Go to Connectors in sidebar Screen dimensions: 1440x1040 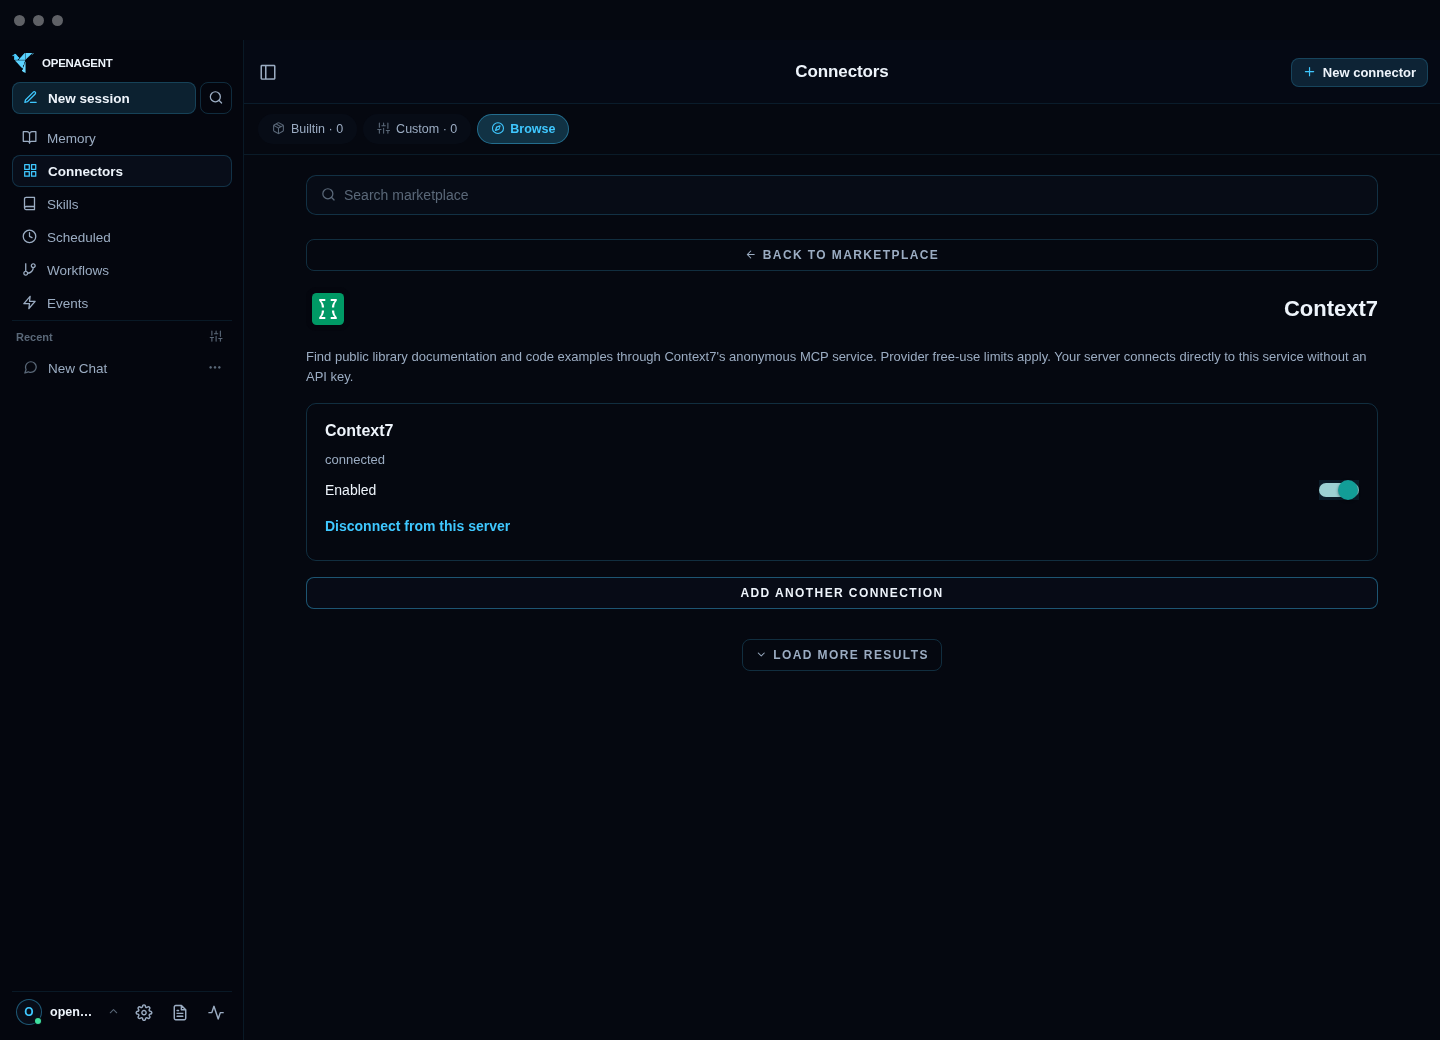122,171
